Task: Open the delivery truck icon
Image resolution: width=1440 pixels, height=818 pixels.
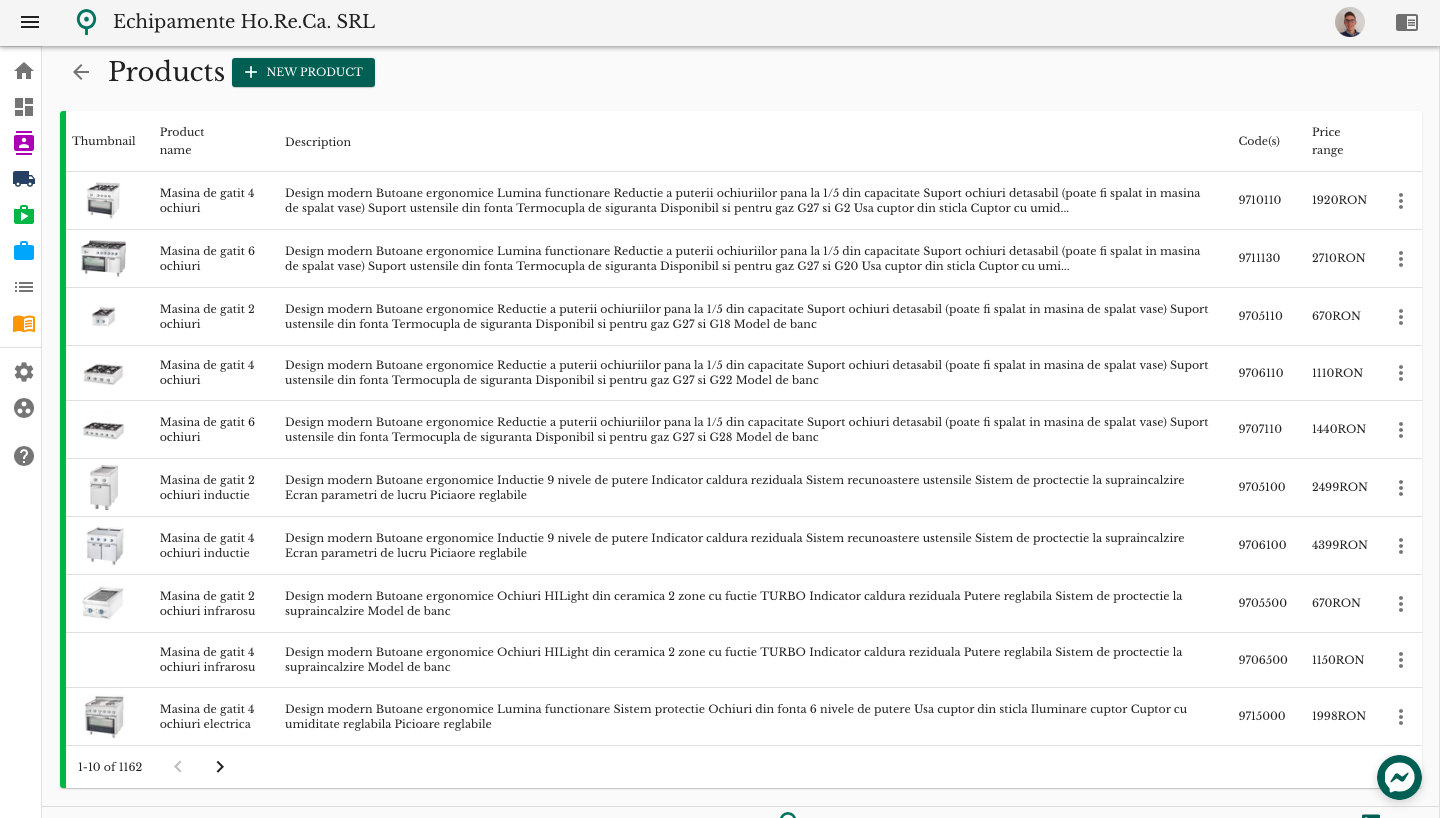Action: click(x=24, y=179)
